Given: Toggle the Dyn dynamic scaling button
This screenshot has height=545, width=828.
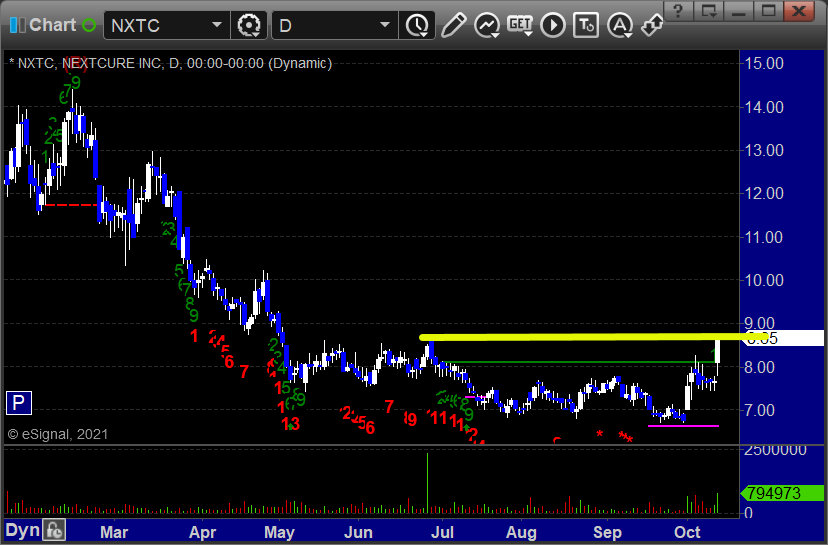Looking at the screenshot, I should pos(23,530).
